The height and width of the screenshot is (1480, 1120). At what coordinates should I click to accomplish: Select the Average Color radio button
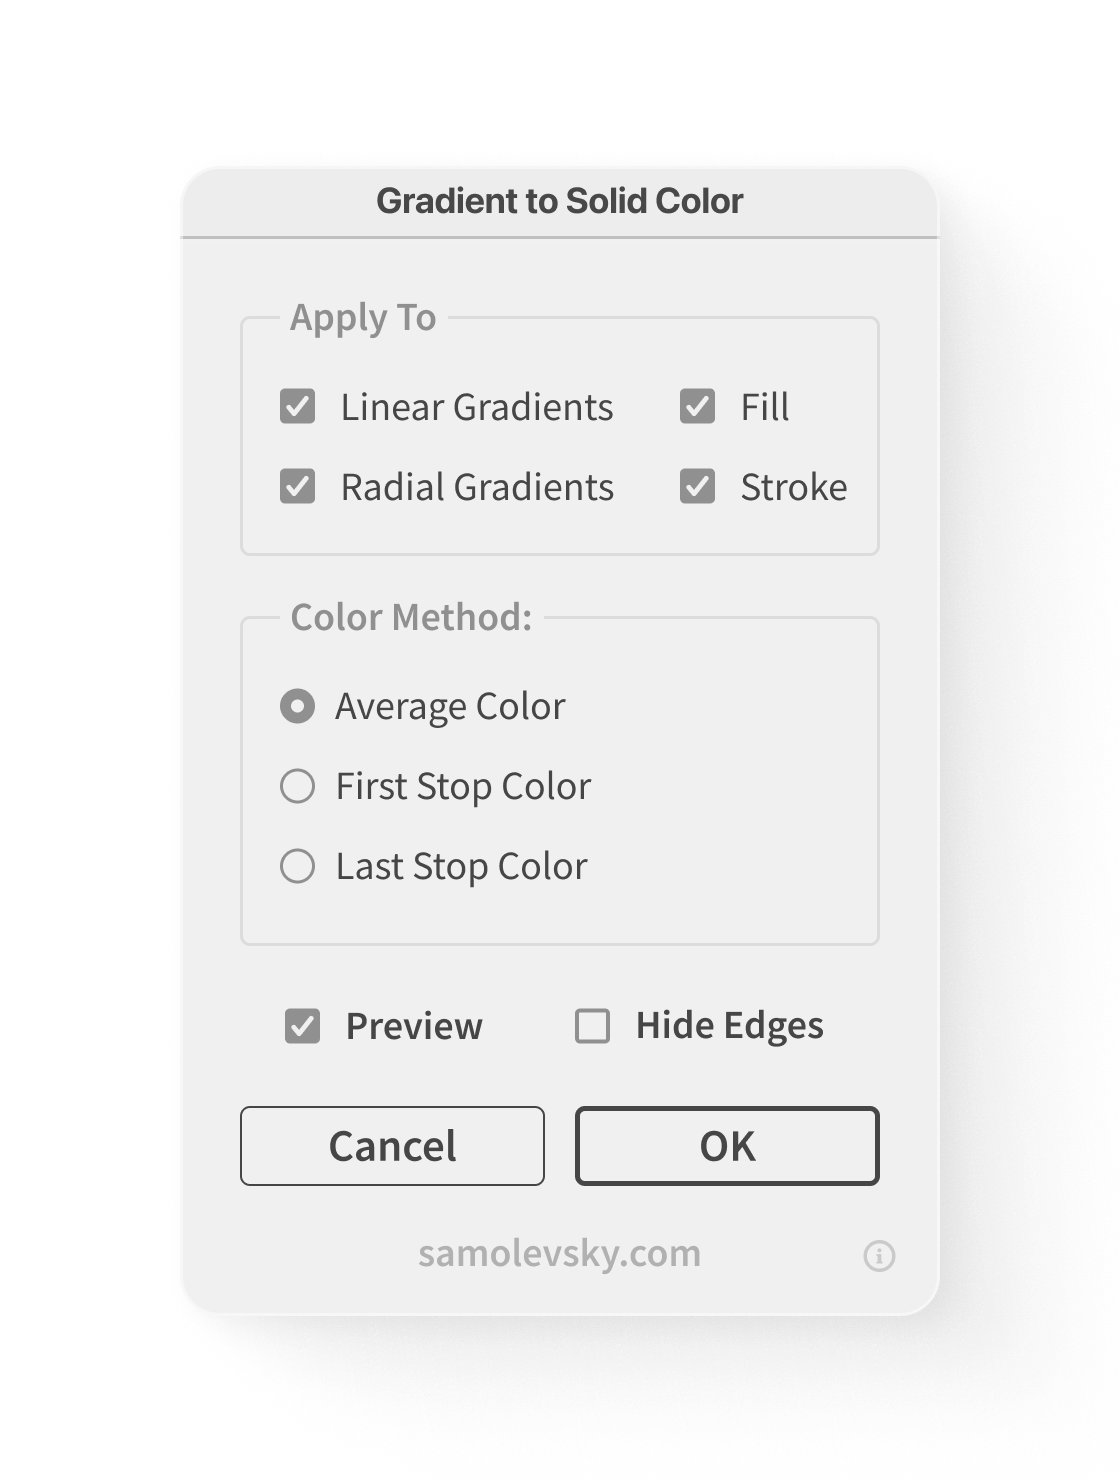coord(297,706)
